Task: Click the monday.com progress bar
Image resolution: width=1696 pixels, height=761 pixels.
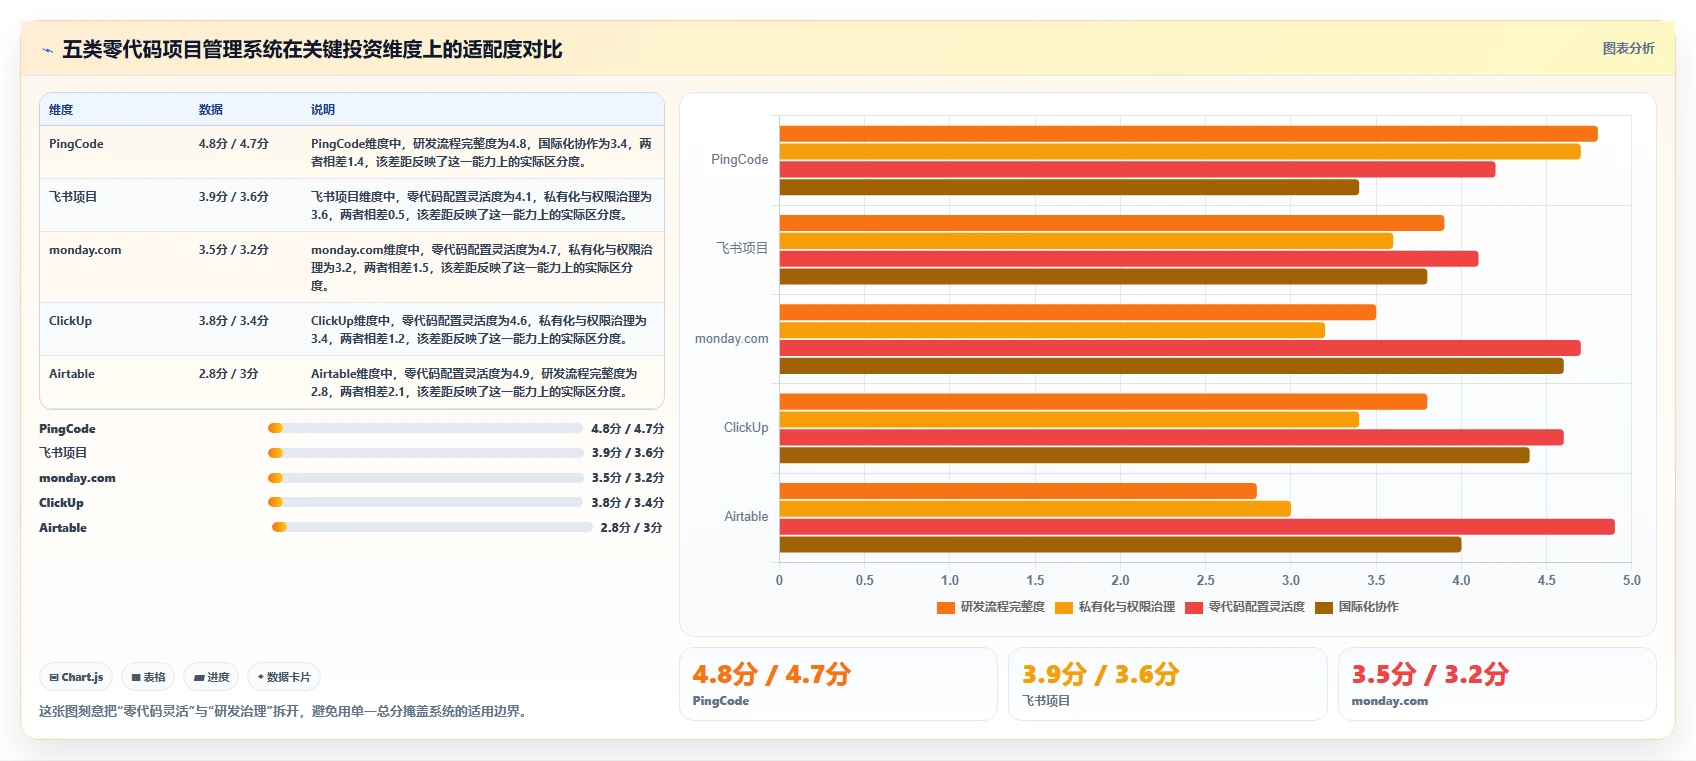Action: pos(425,478)
